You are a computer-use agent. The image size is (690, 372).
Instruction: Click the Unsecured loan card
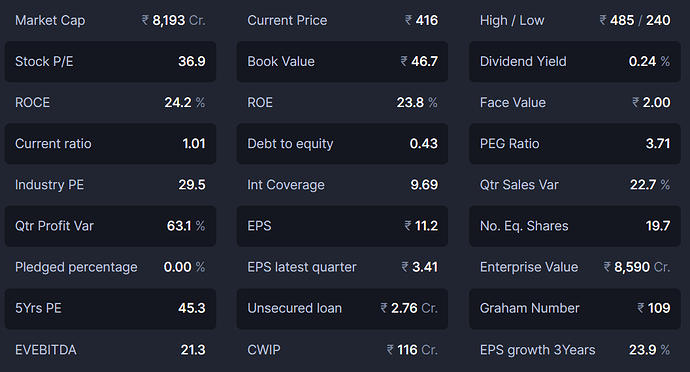pos(342,309)
